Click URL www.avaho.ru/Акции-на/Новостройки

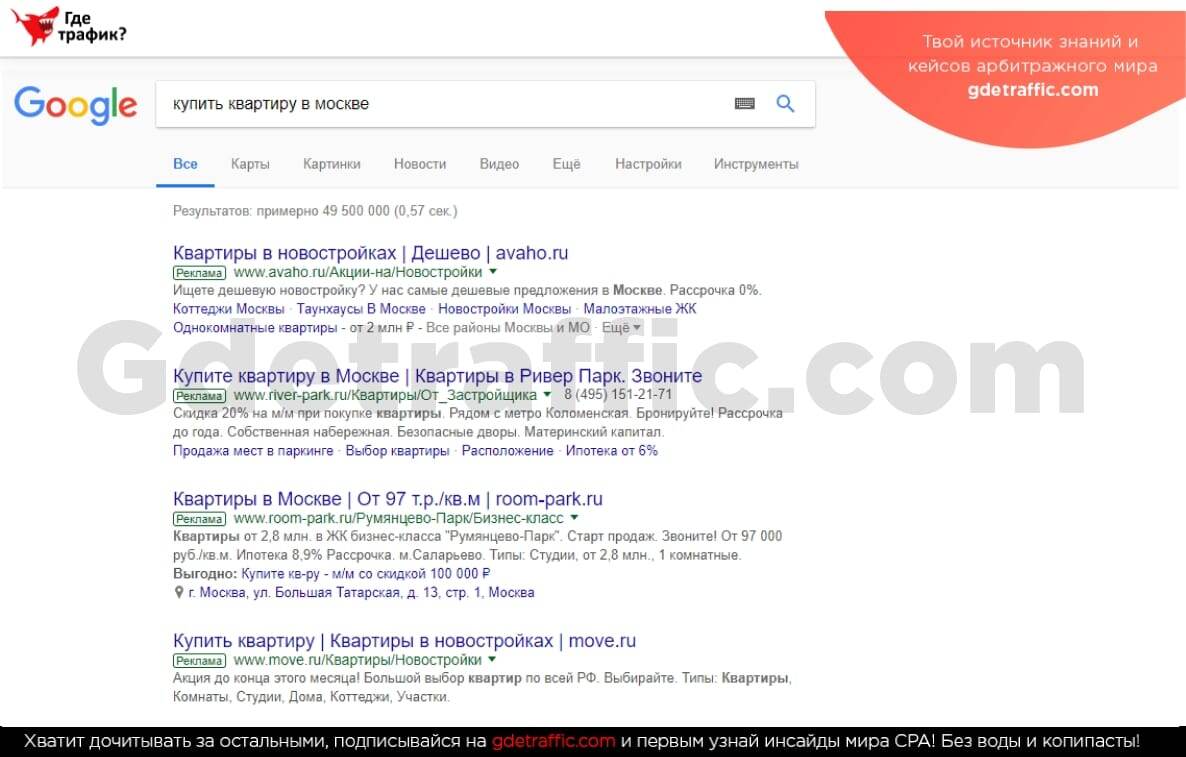click(358, 271)
